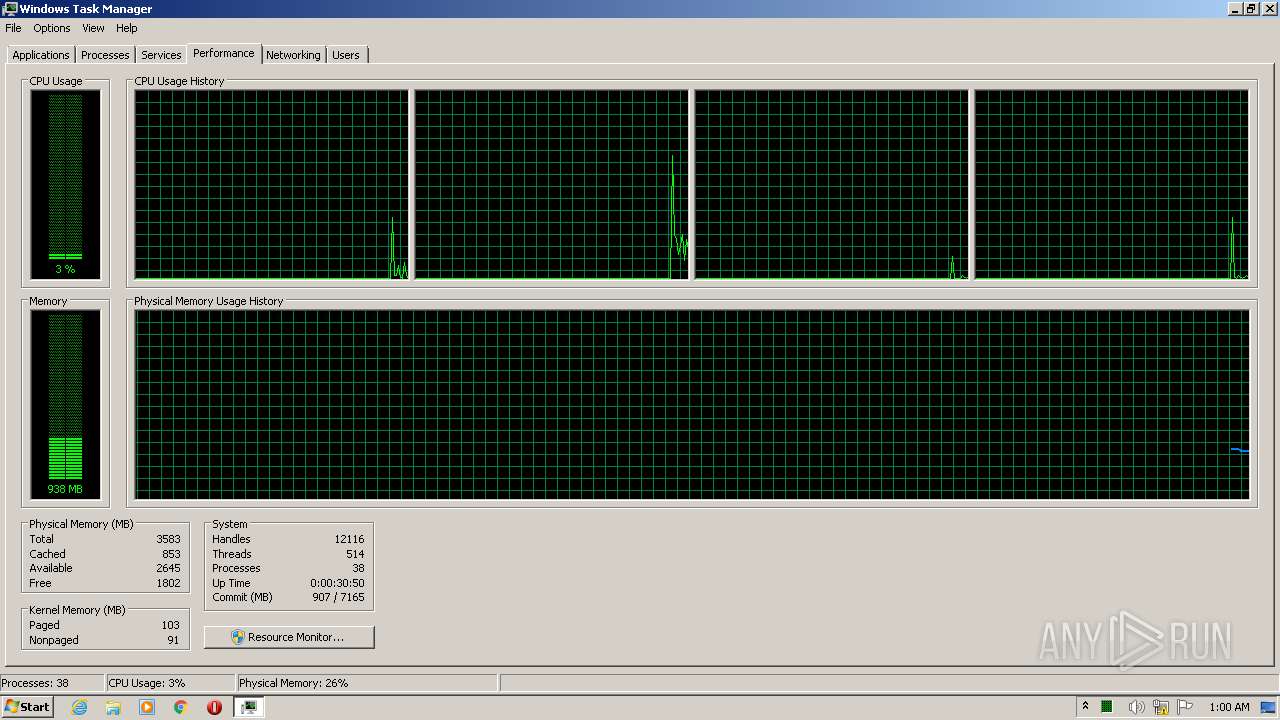The height and width of the screenshot is (720, 1280).
Task: Click the Available memory value 2645
Action: (168, 568)
